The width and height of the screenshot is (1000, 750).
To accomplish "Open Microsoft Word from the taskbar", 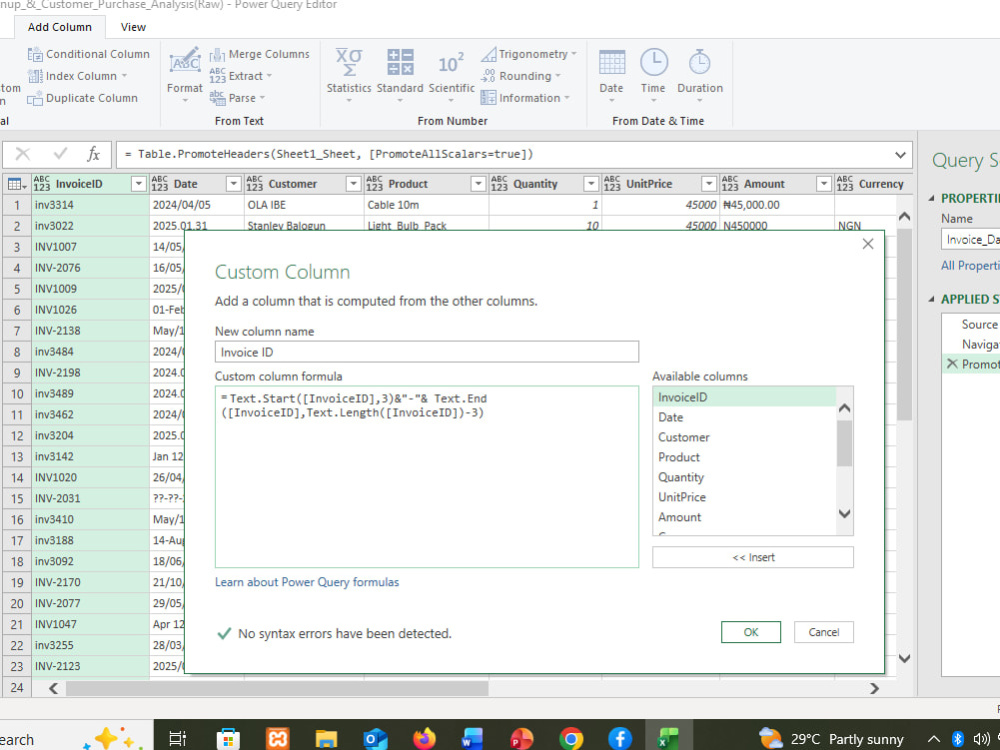I will point(473,739).
